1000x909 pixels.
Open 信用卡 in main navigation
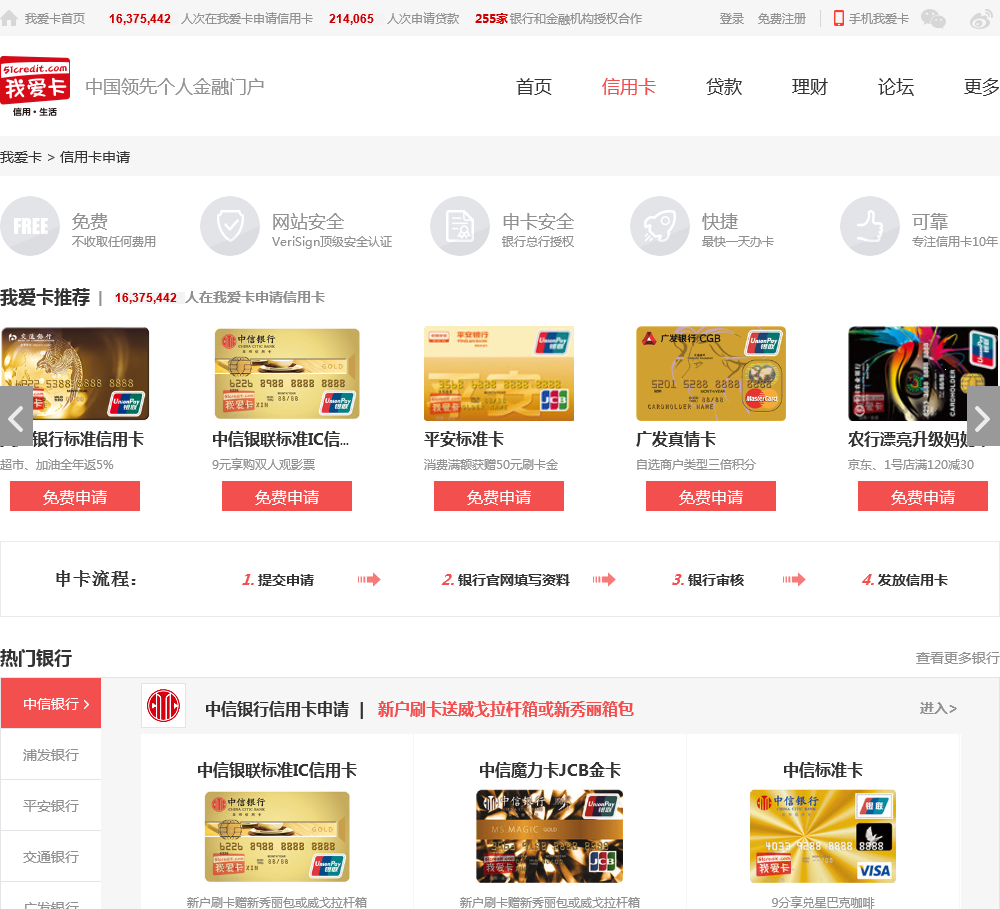[x=628, y=87]
